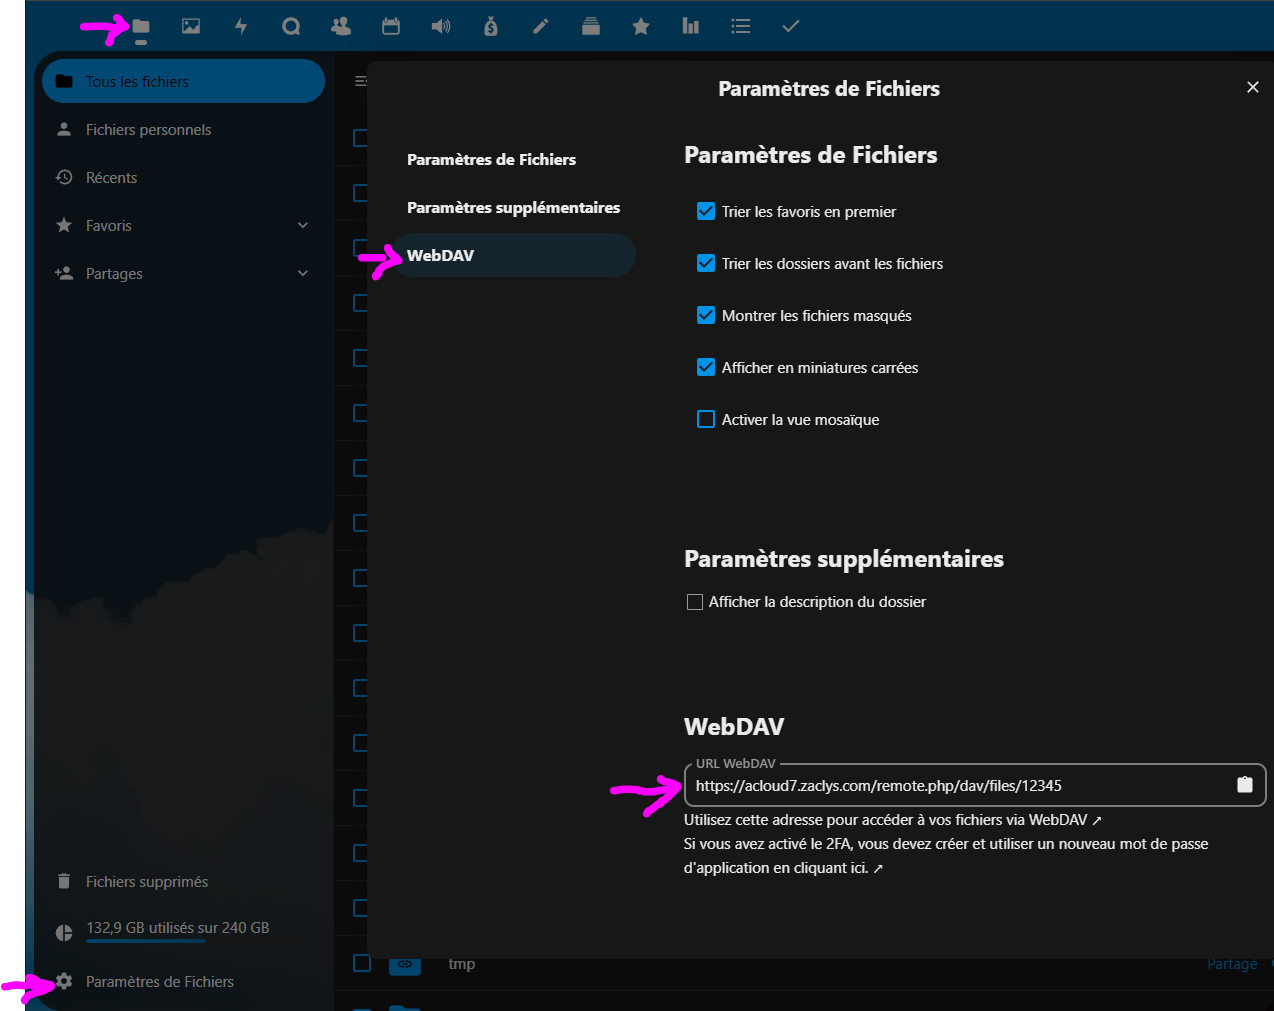Image resolution: width=1274 pixels, height=1011 pixels.
Task: Expand the Favoris section chevron
Action: coord(303,226)
